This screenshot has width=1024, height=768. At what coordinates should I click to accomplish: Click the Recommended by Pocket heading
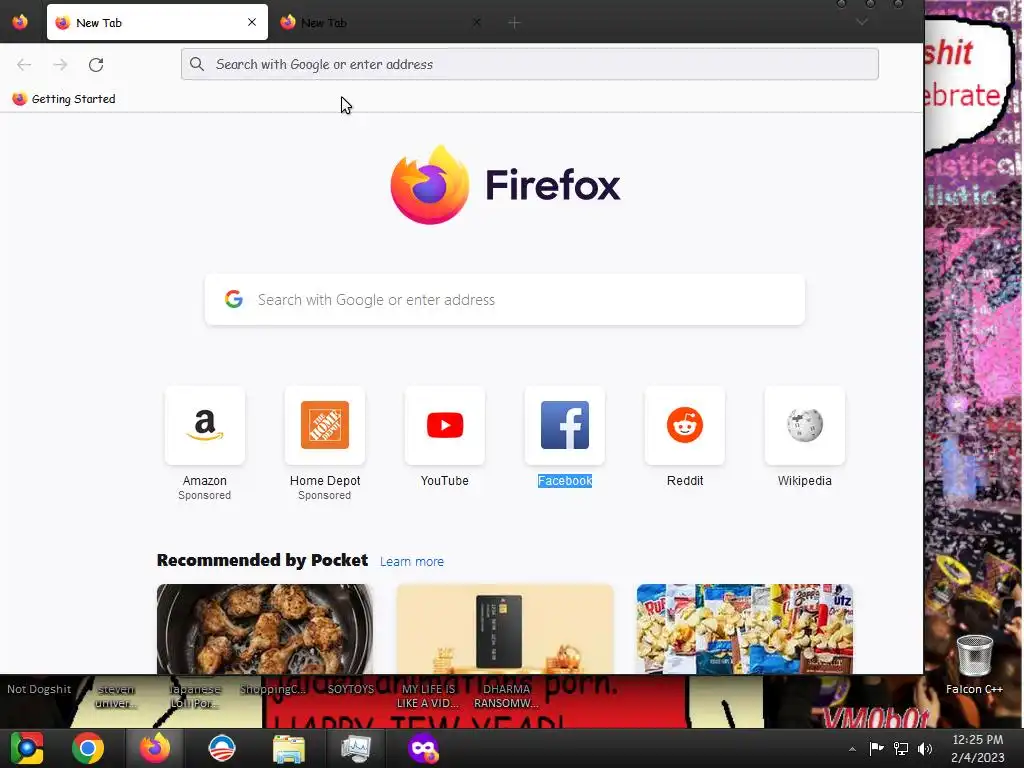(263, 560)
